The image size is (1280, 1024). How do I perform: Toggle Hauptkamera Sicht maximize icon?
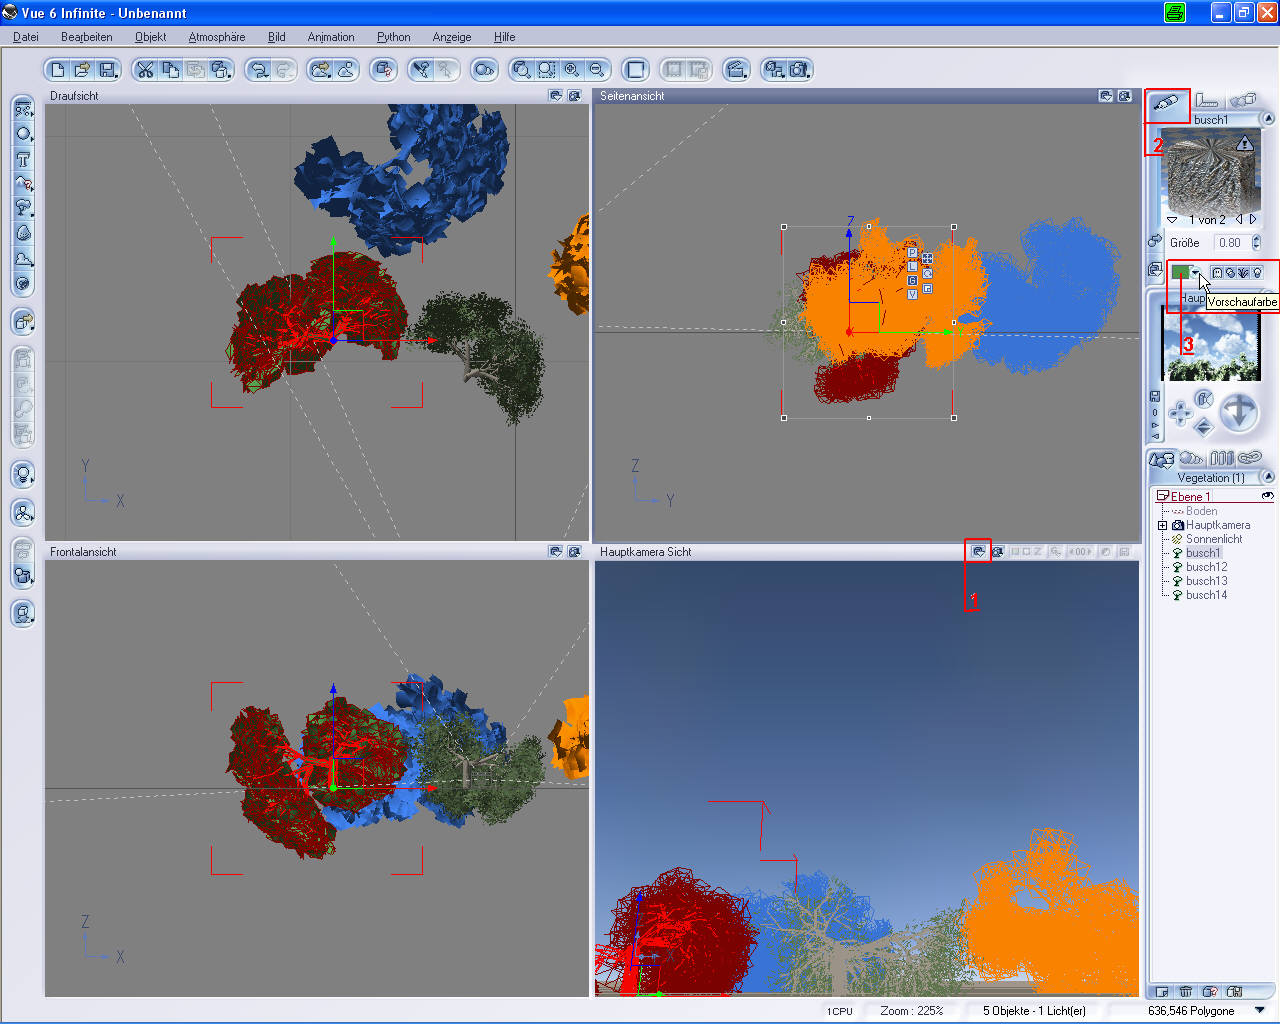tap(998, 551)
